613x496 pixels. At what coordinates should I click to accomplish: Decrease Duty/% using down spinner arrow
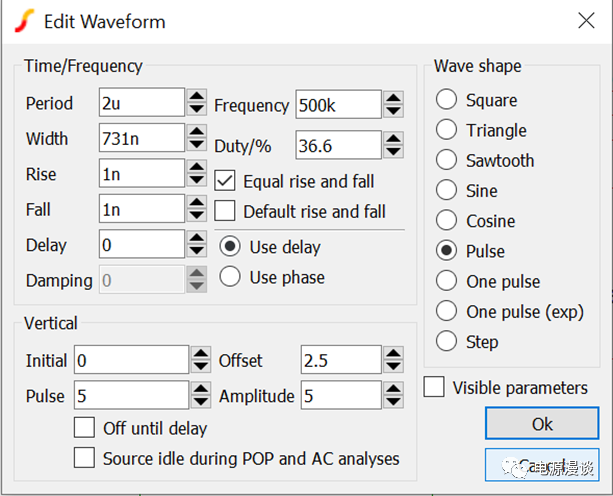tap(394, 153)
